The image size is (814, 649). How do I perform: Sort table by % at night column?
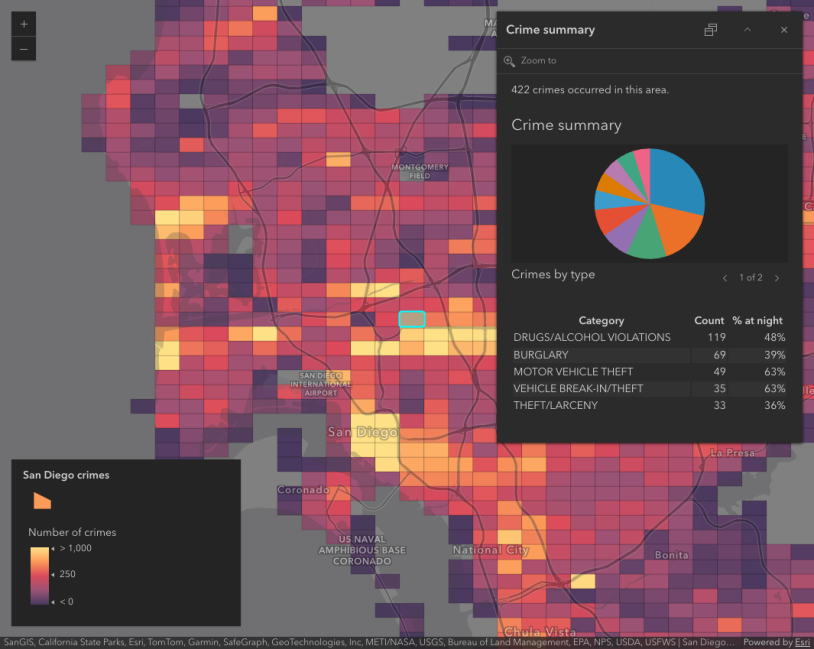coord(757,320)
